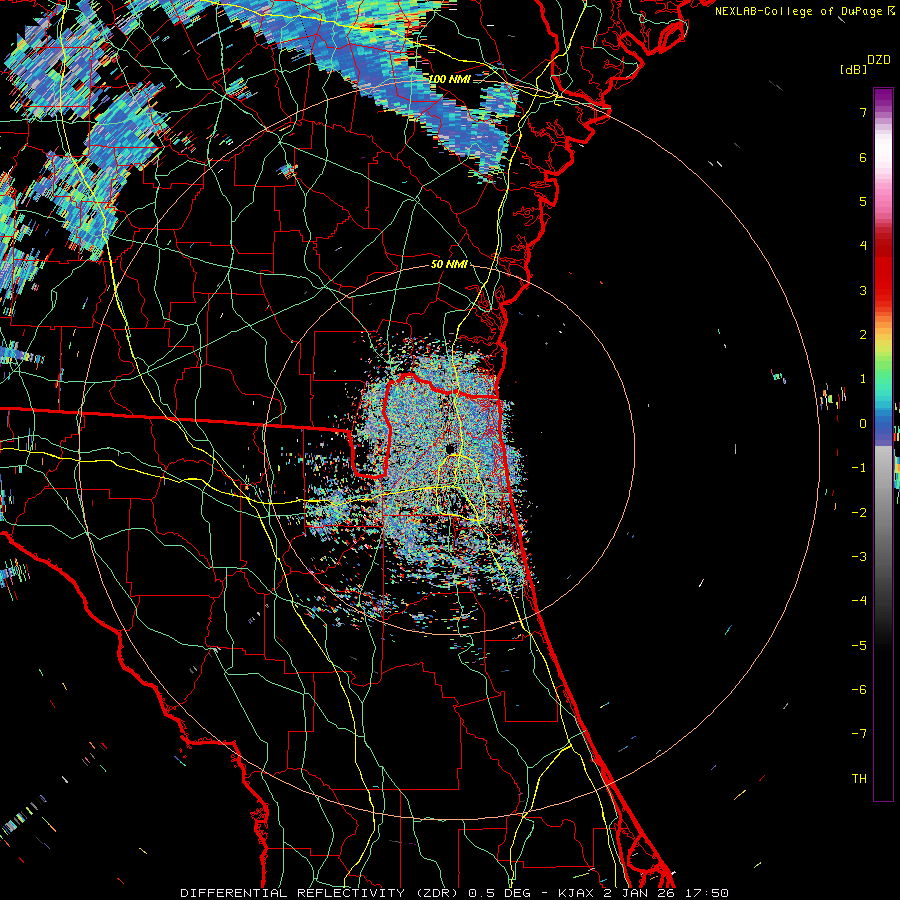
Task: Click the DZD product label above color bar
Action: (879, 60)
